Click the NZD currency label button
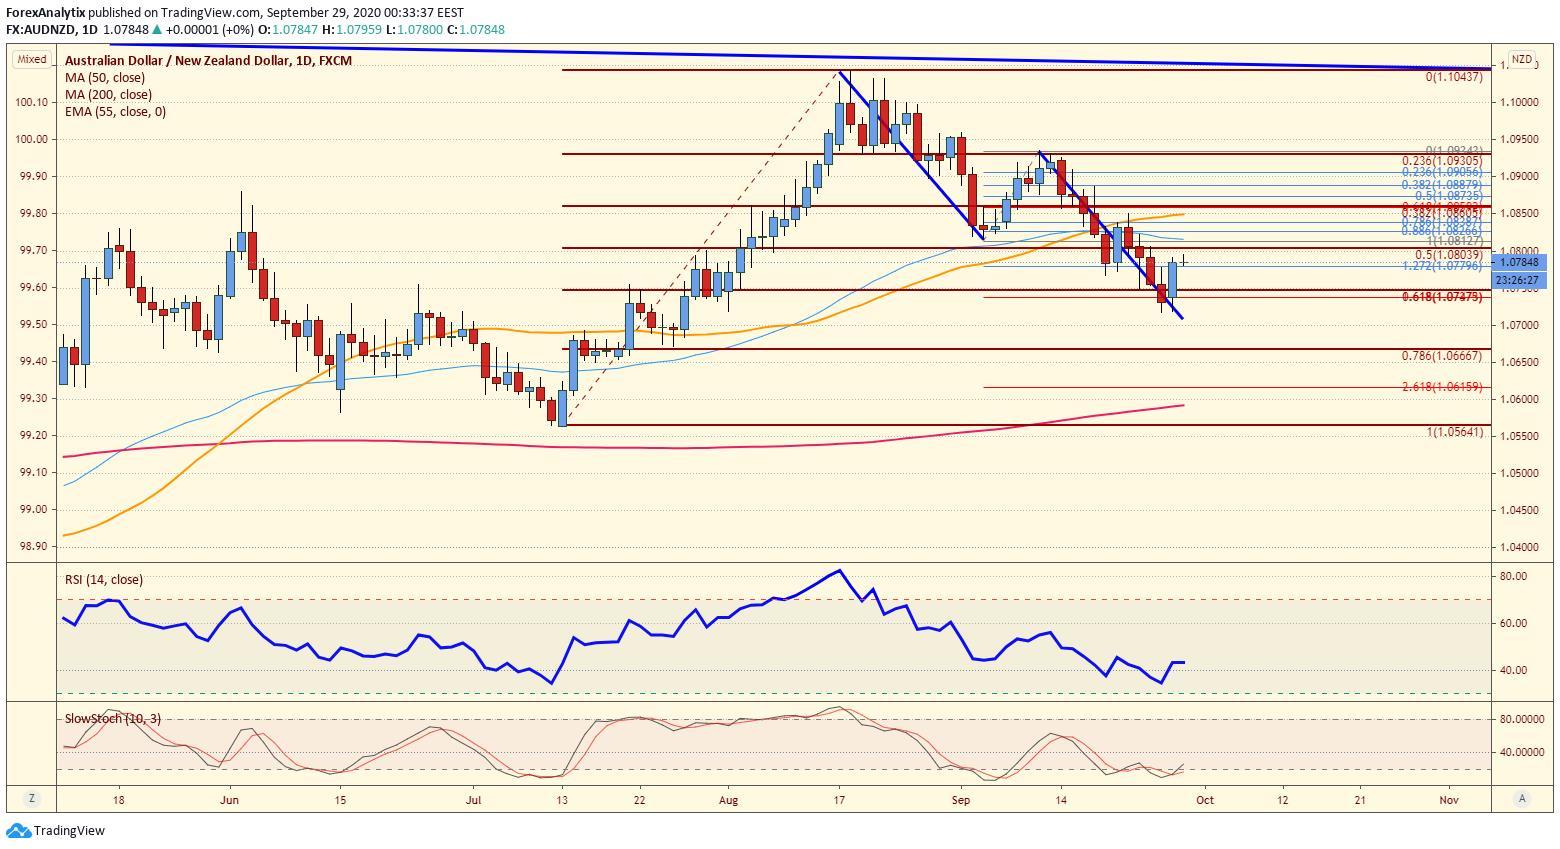Viewport: 1560px width, 849px height. click(x=1521, y=59)
